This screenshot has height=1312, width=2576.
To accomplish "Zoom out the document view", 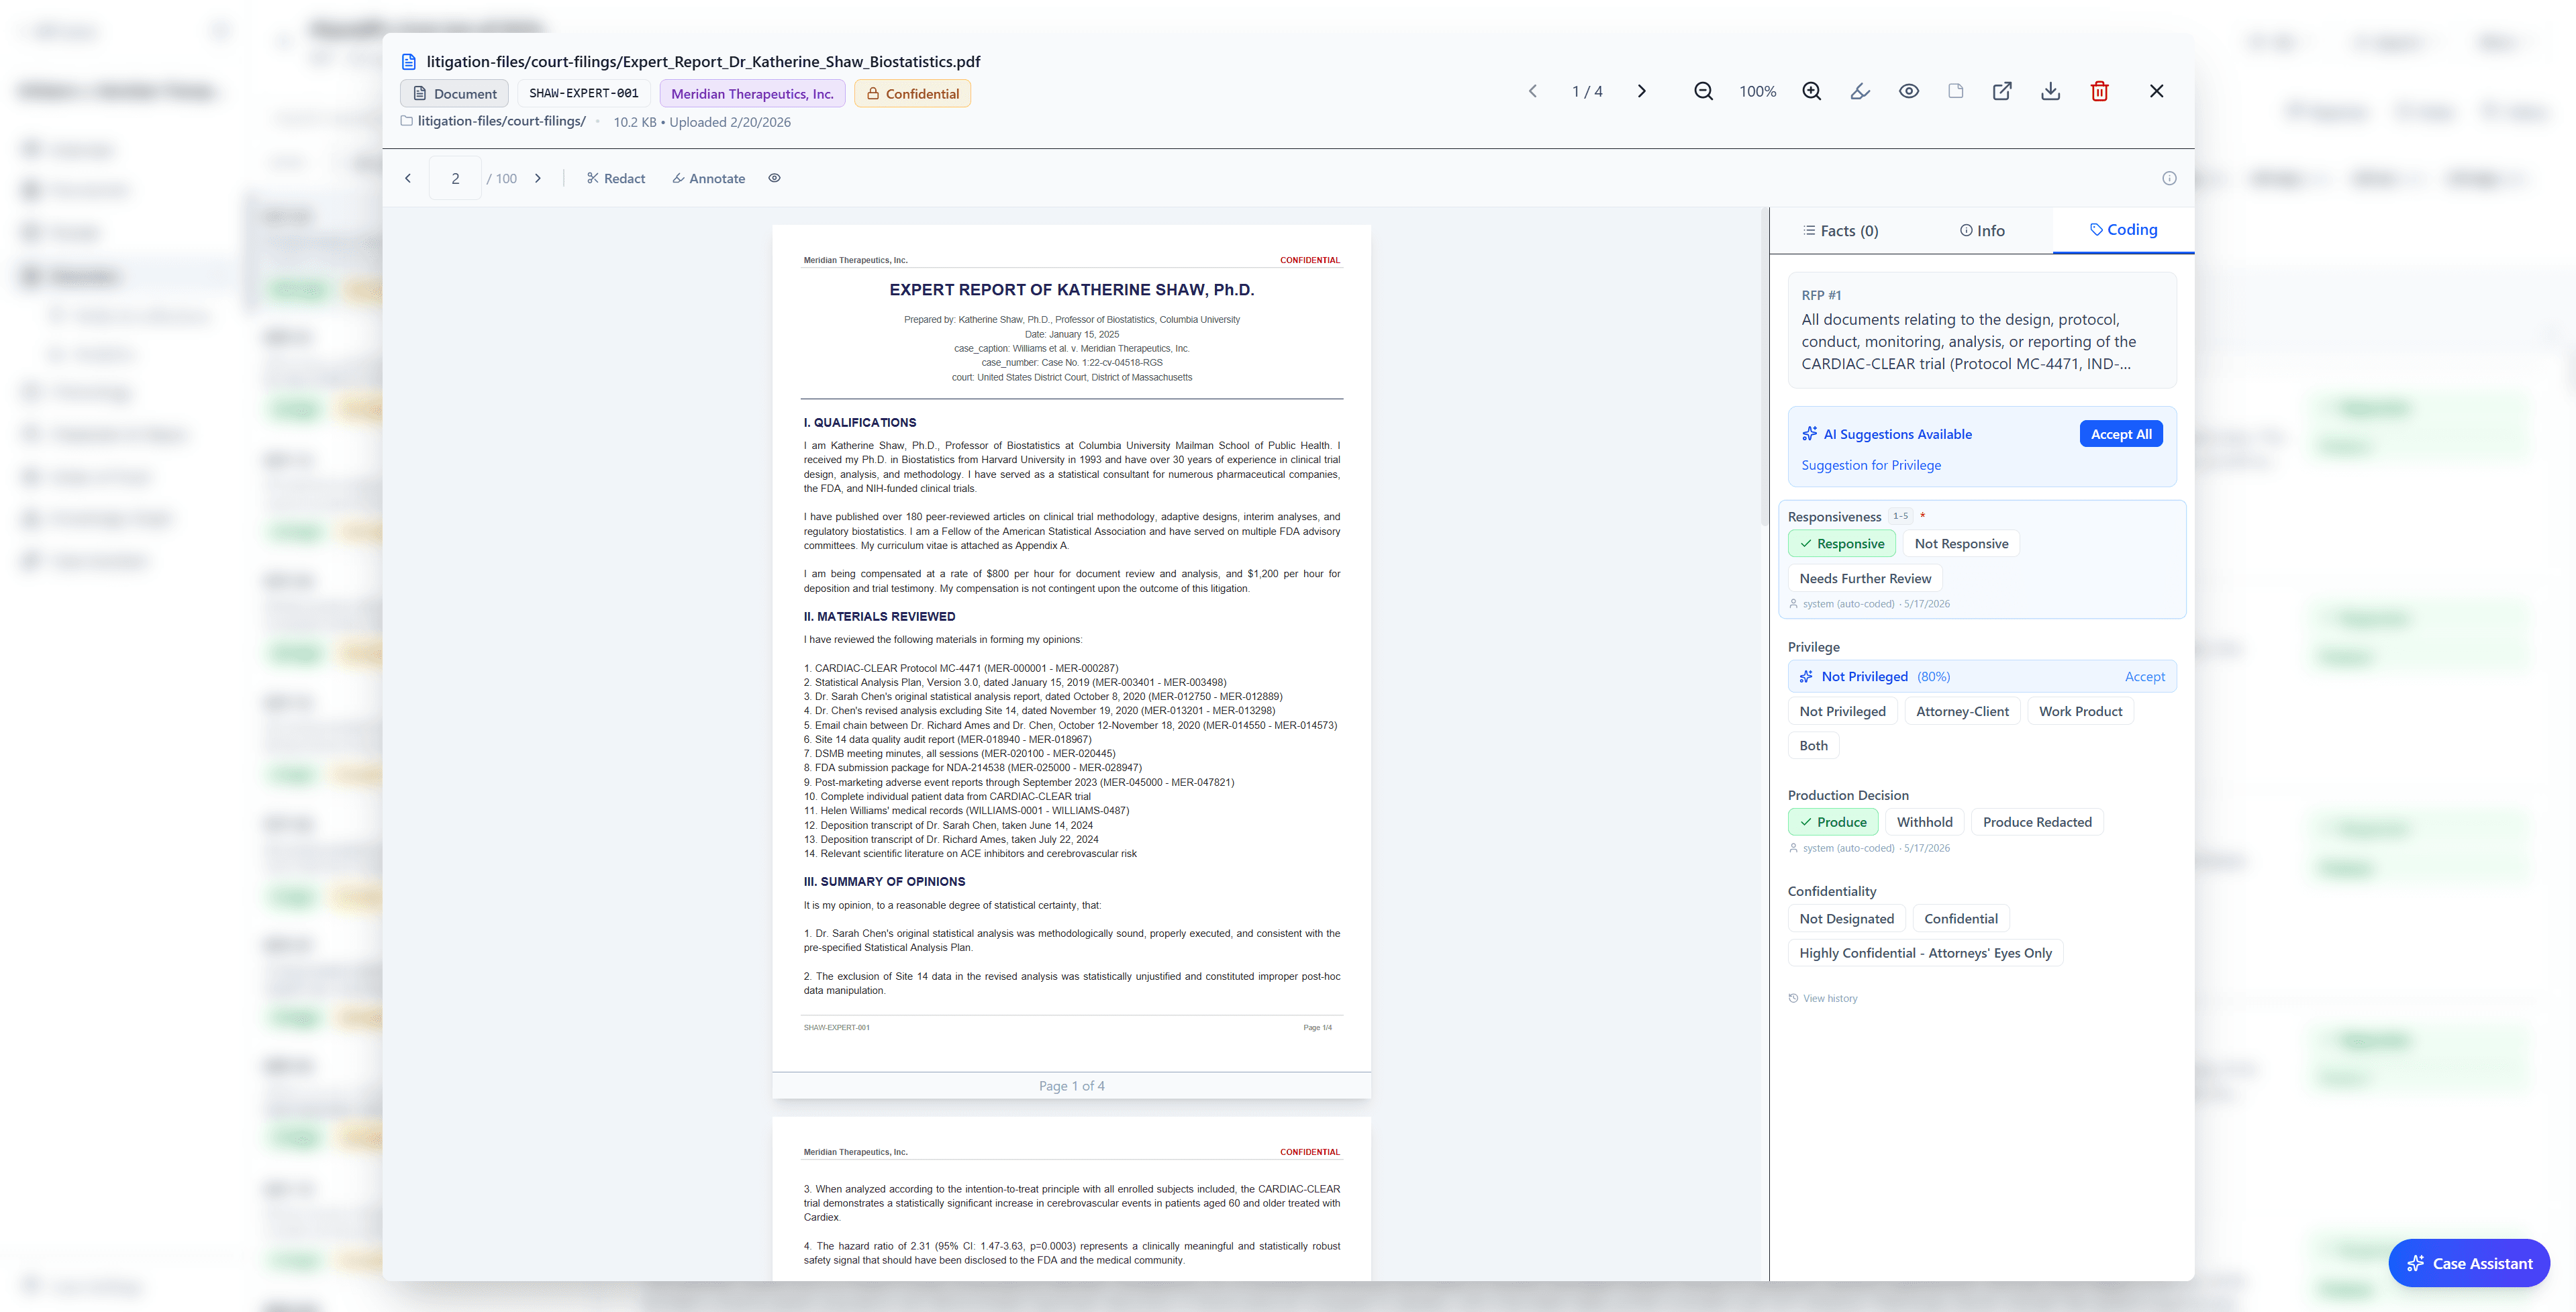I will [x=1703, y=91].
